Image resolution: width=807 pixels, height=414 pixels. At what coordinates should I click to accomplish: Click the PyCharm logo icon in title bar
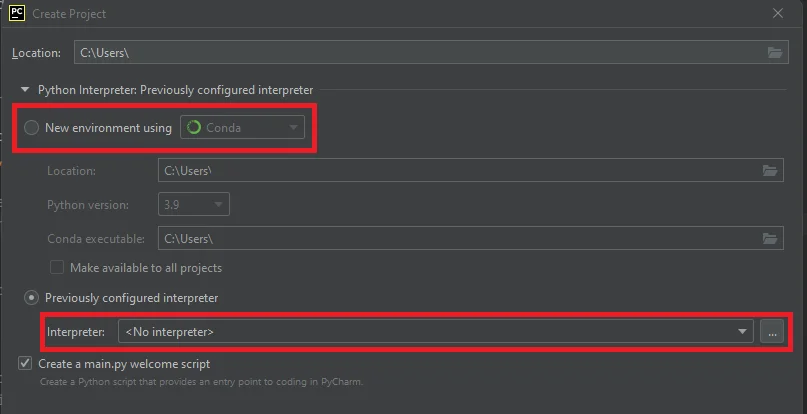pos(16,13)
